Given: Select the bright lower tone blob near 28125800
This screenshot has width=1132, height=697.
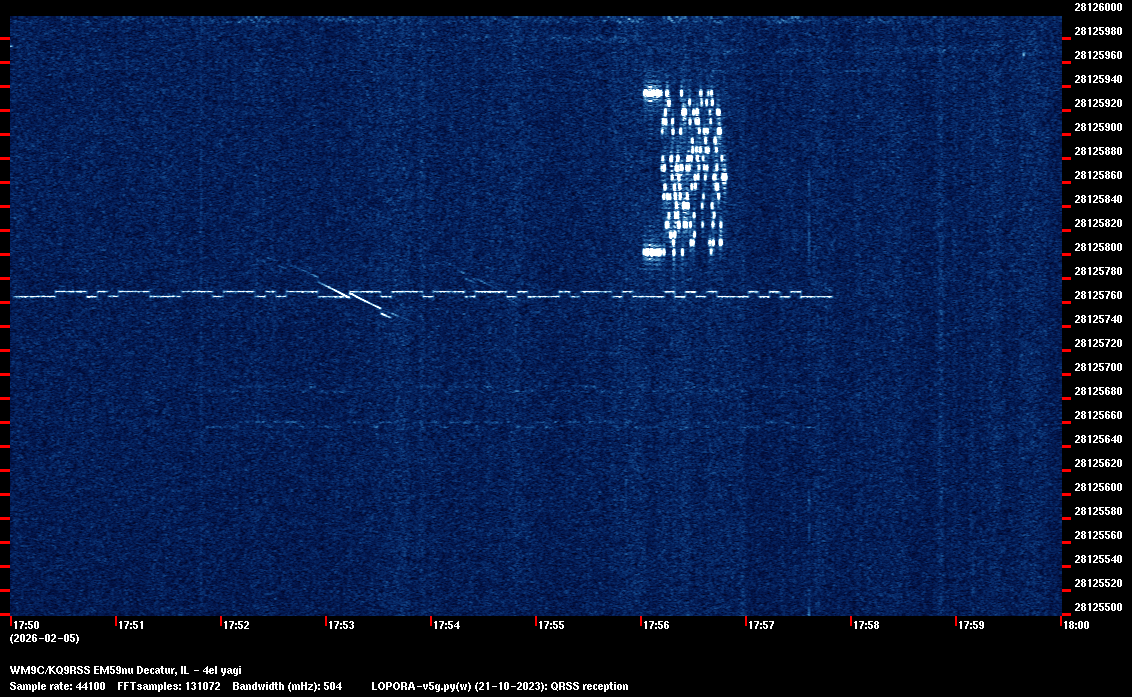Looking at the screenshot, I should click(653, 252).
